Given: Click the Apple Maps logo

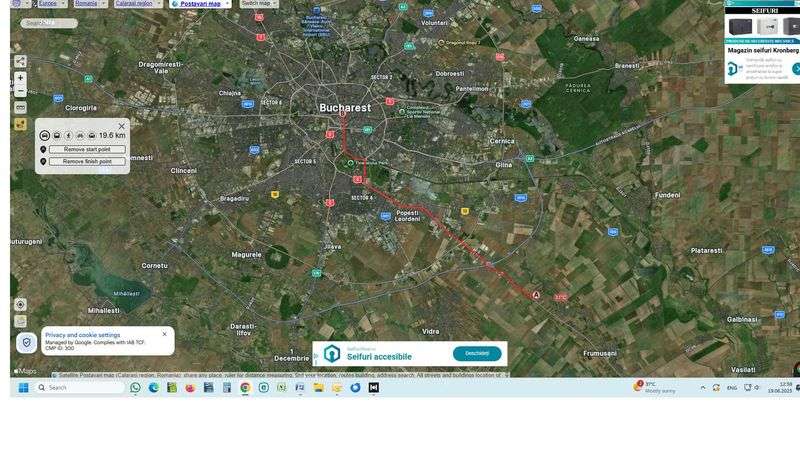Looking at the screenshot, I should coord(26,371).
